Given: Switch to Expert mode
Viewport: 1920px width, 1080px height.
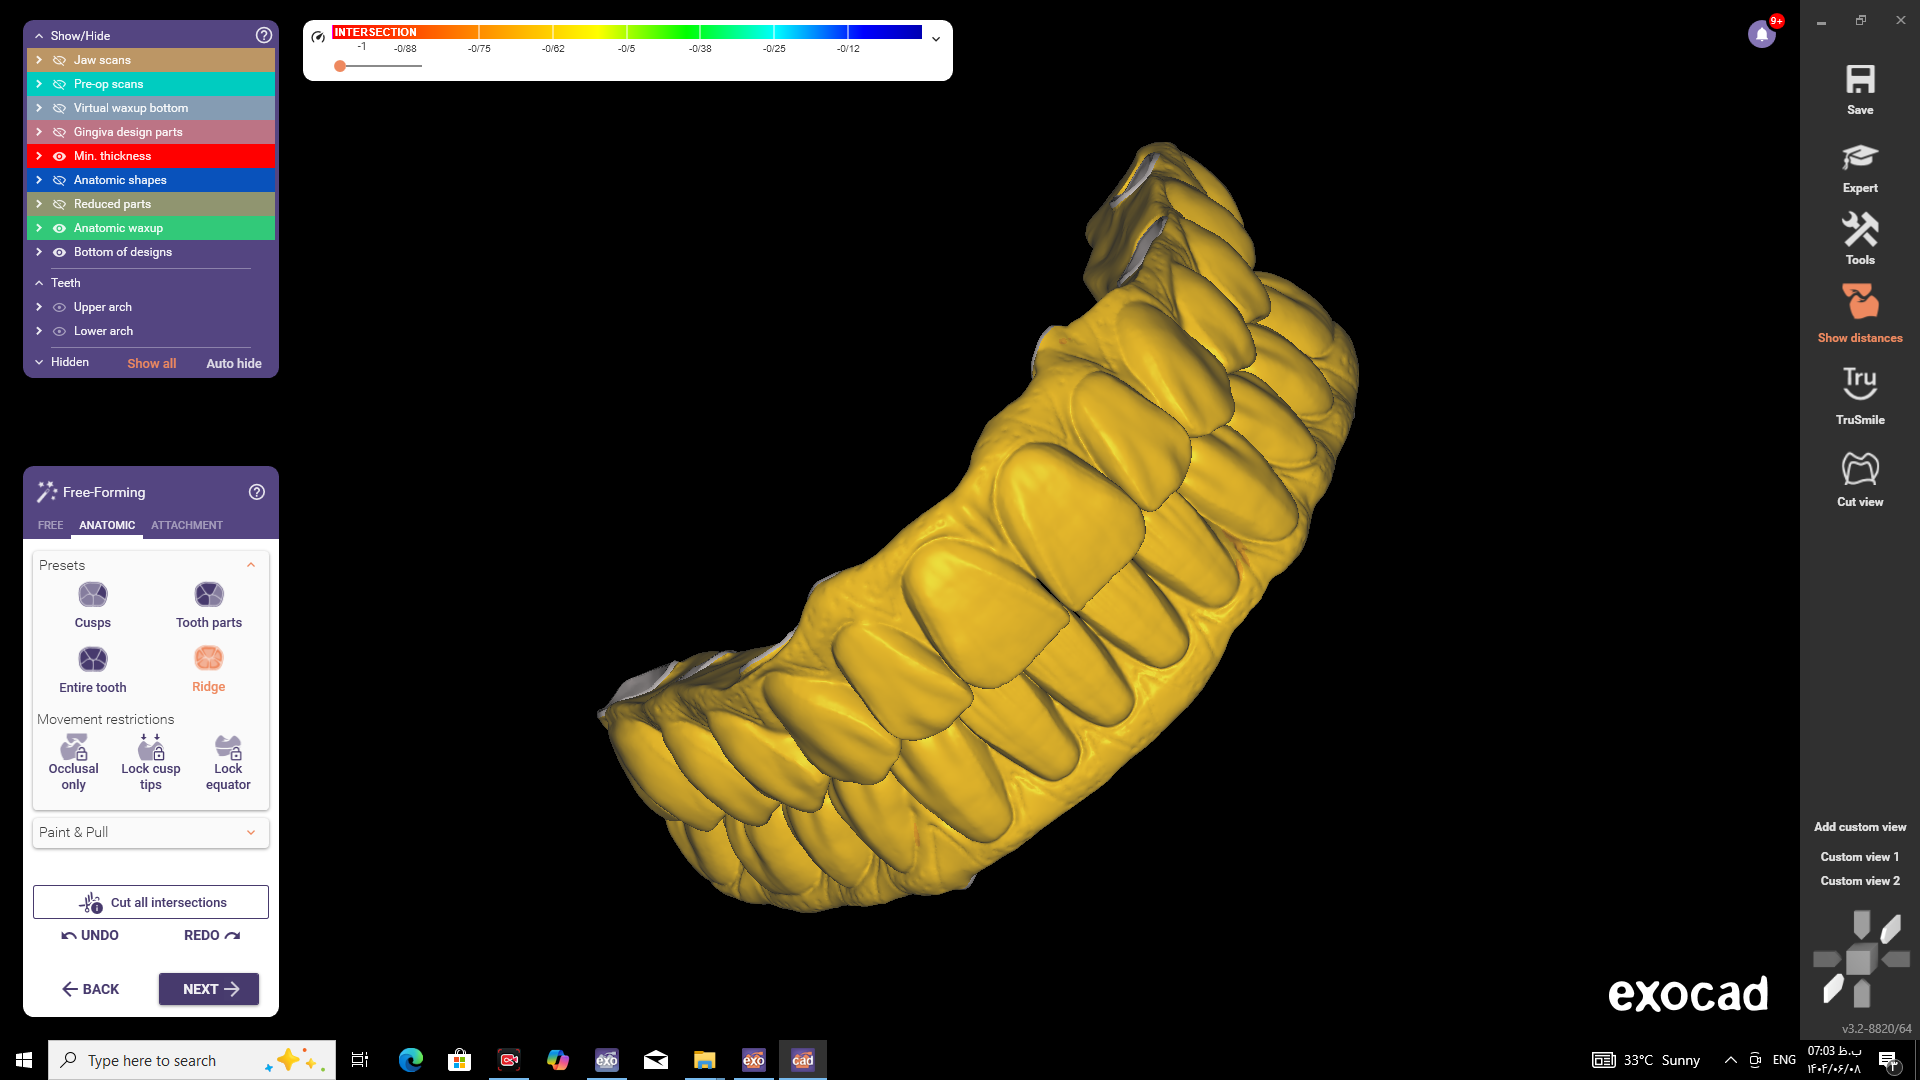Looking at the screenshot, I should click(1859, 158).
